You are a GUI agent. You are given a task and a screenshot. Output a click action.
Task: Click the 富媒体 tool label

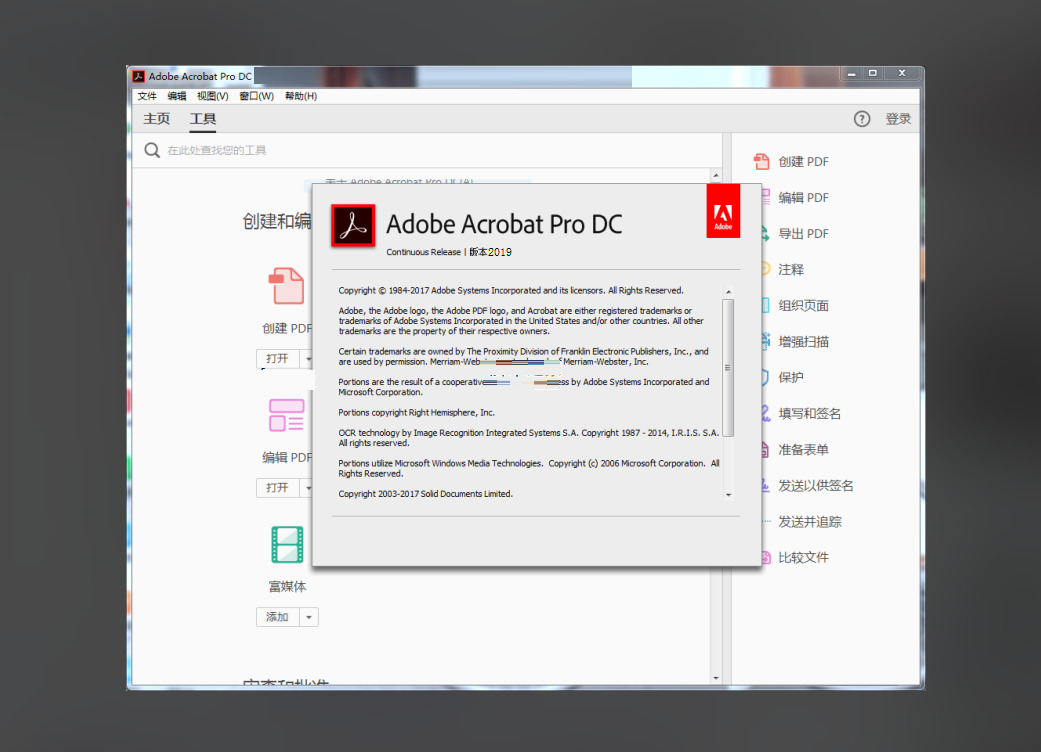287,587
